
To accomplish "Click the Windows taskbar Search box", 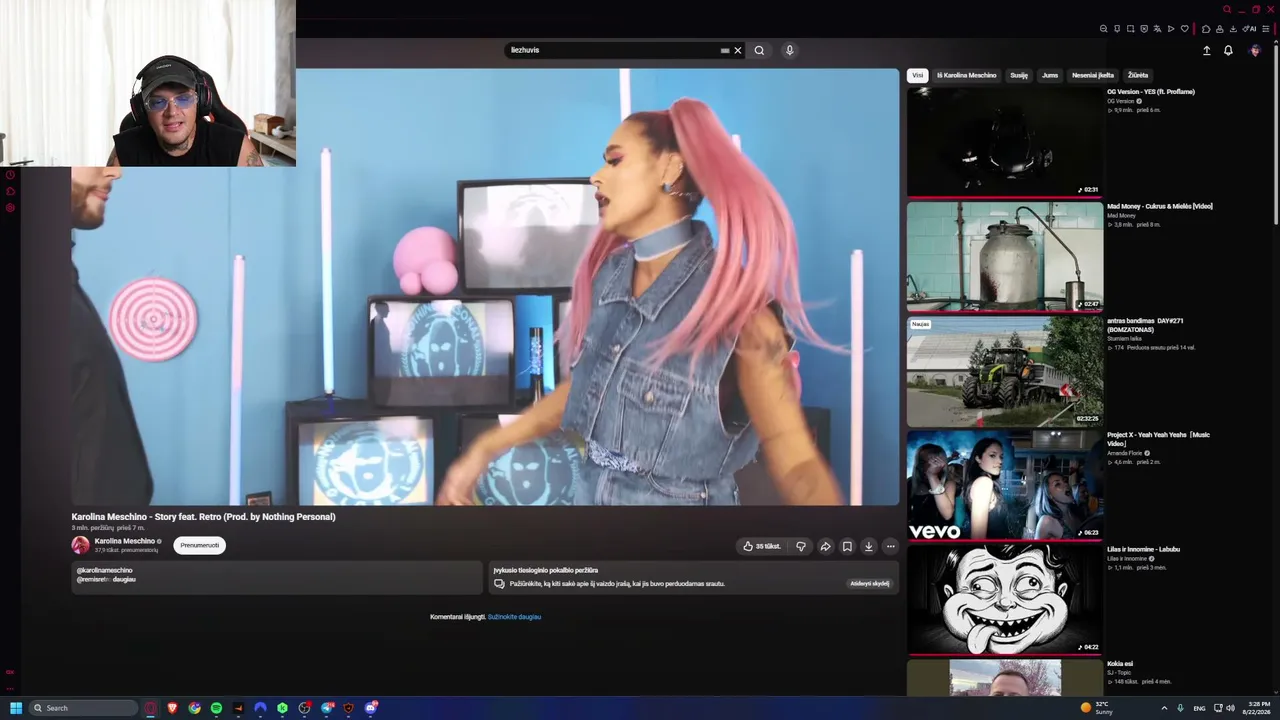I will pyautogui.click(x=82, y=708).
